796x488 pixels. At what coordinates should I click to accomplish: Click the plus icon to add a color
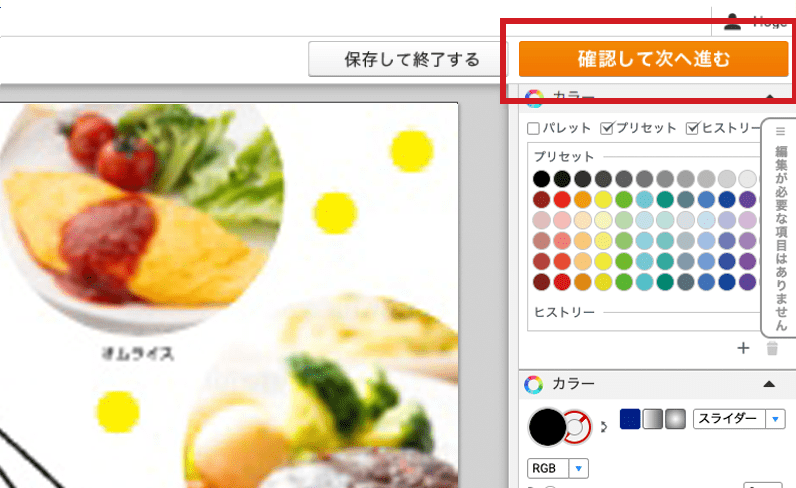click(743, 348)
